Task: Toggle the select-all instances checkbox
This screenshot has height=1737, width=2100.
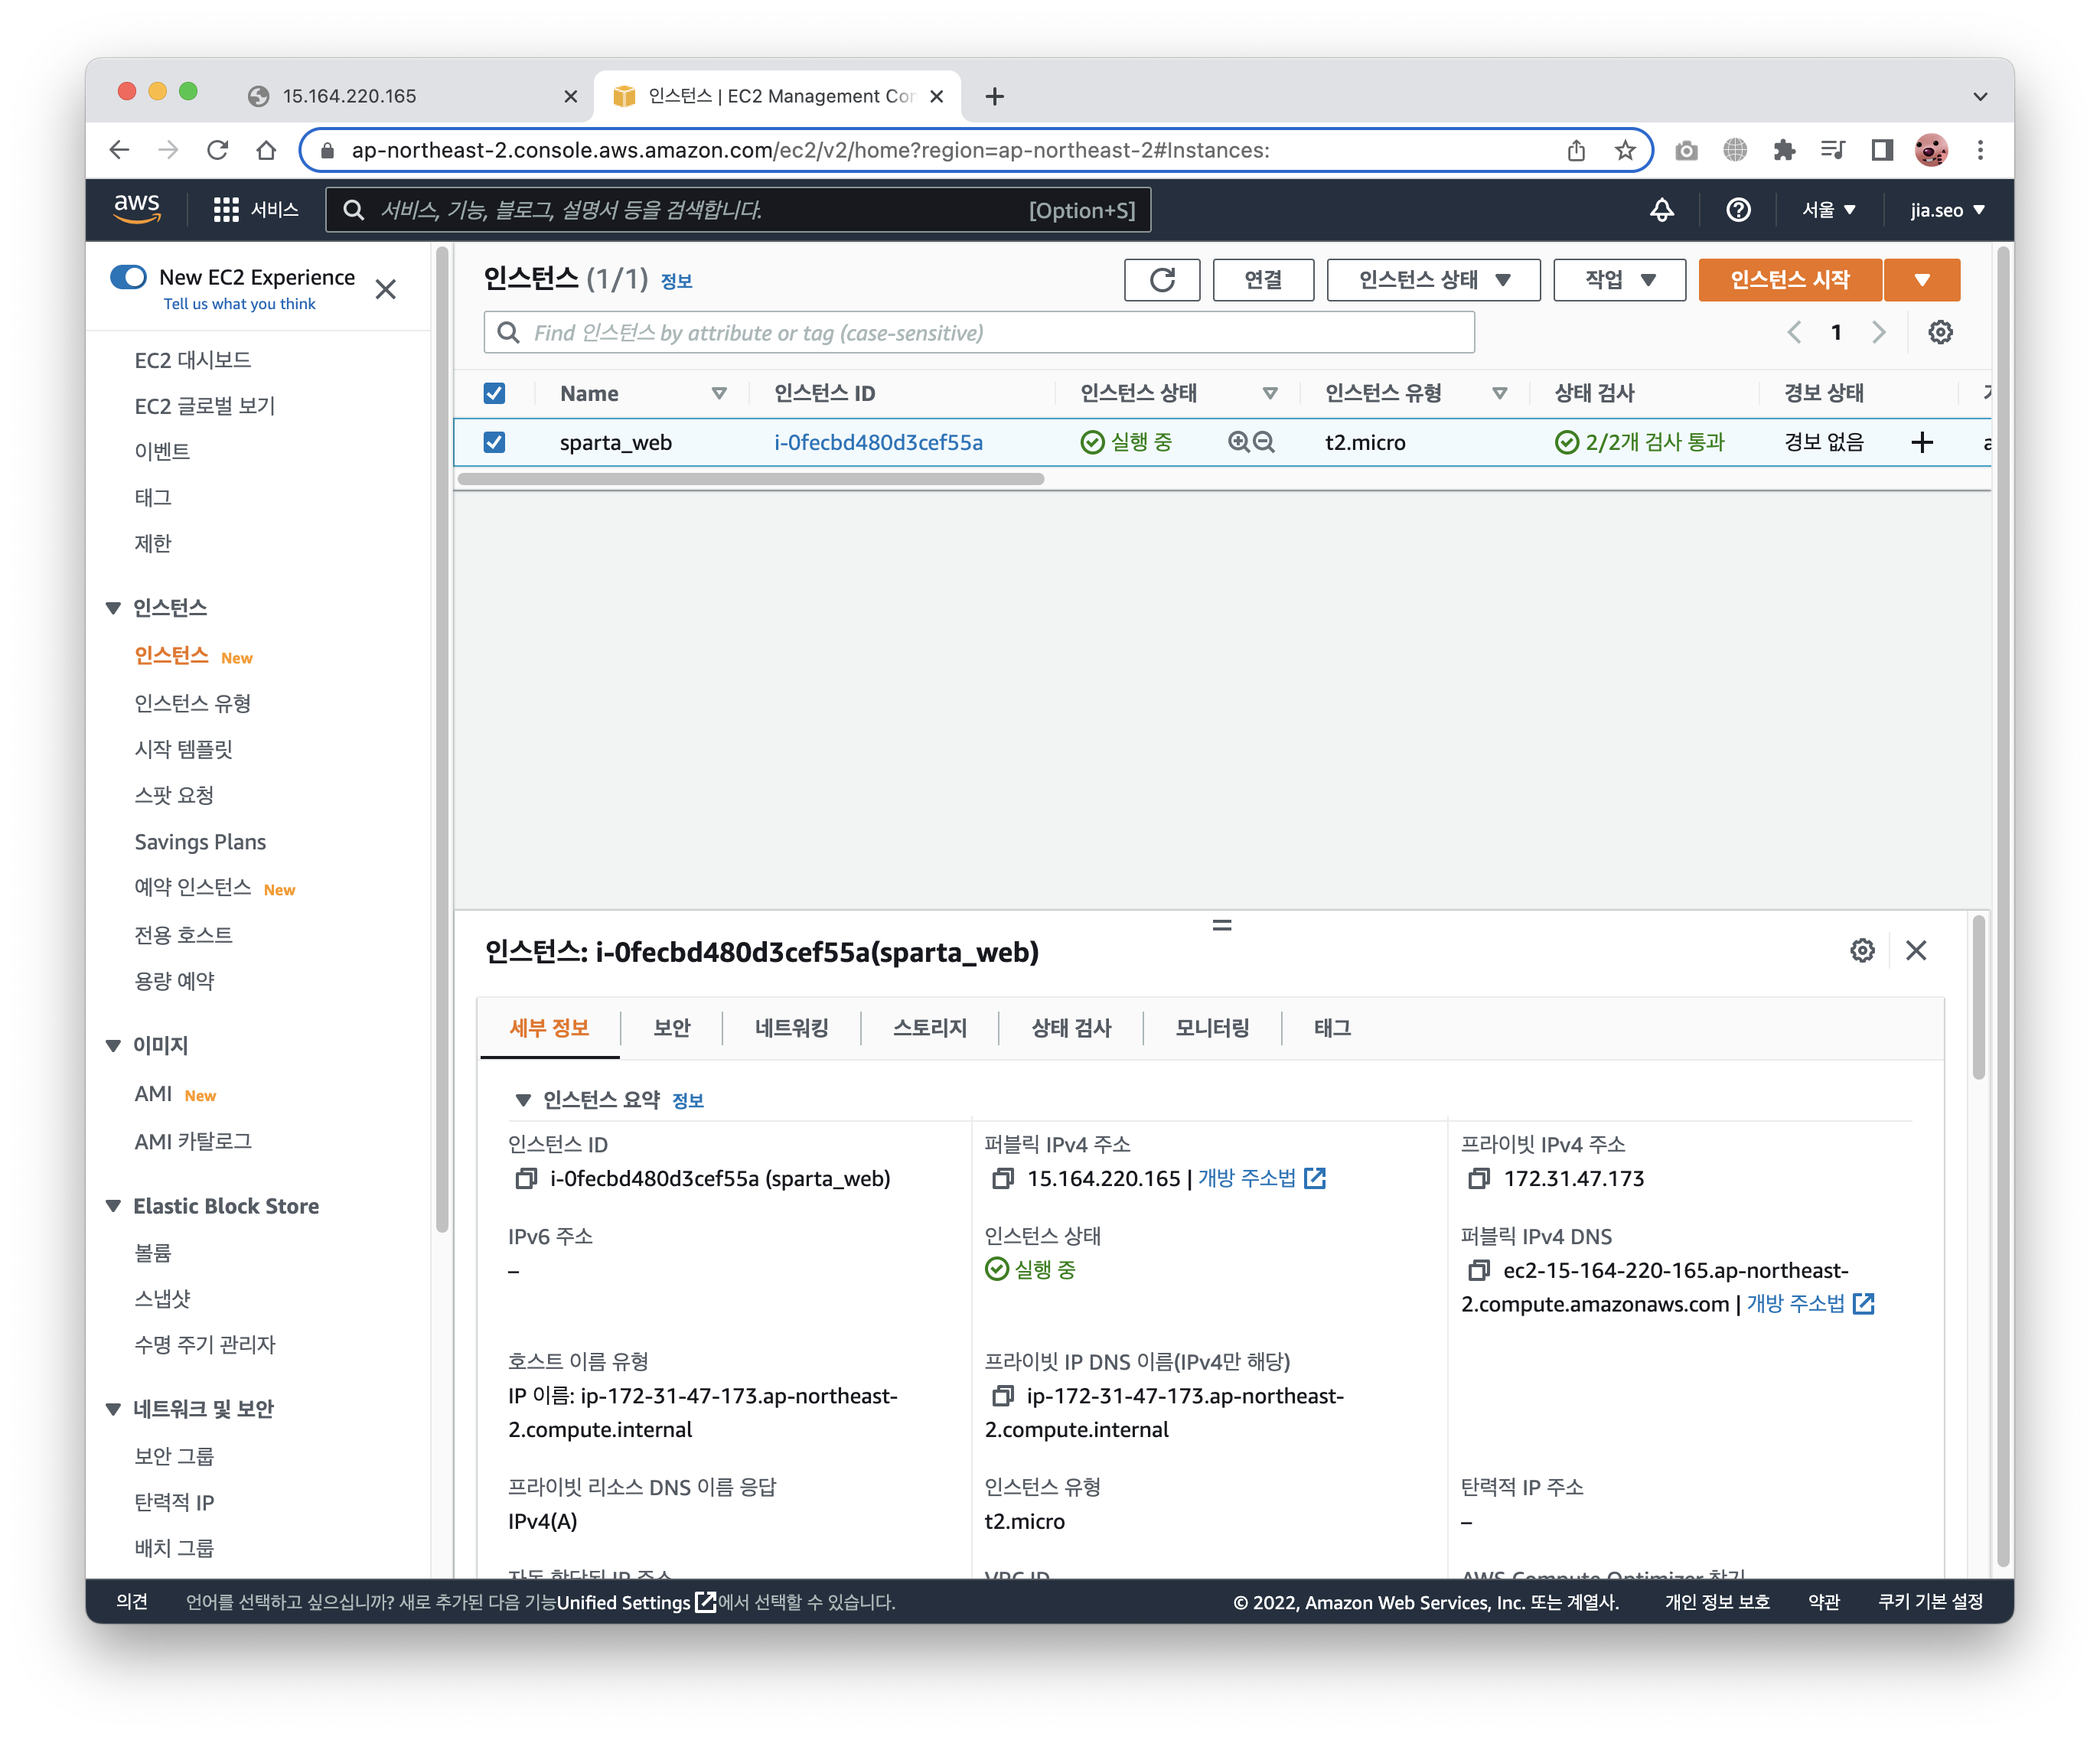Action: pos(494,393)
